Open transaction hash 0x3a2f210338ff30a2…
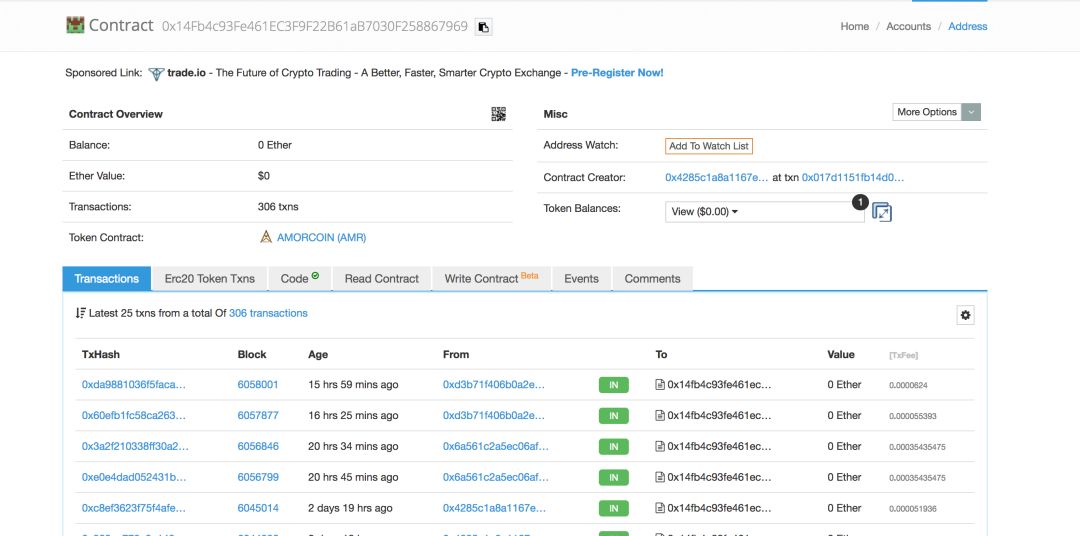Viewport: 1080px width, 536px height. pyautogui.click(x=135, y=446)
